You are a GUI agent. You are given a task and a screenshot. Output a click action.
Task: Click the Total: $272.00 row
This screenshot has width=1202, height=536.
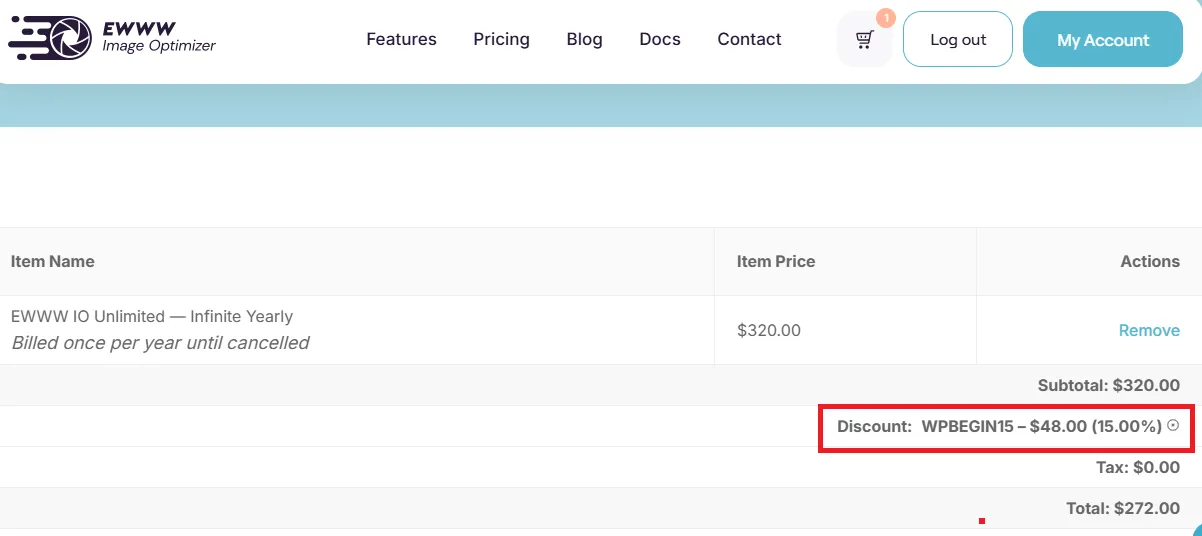pos(601,508)
